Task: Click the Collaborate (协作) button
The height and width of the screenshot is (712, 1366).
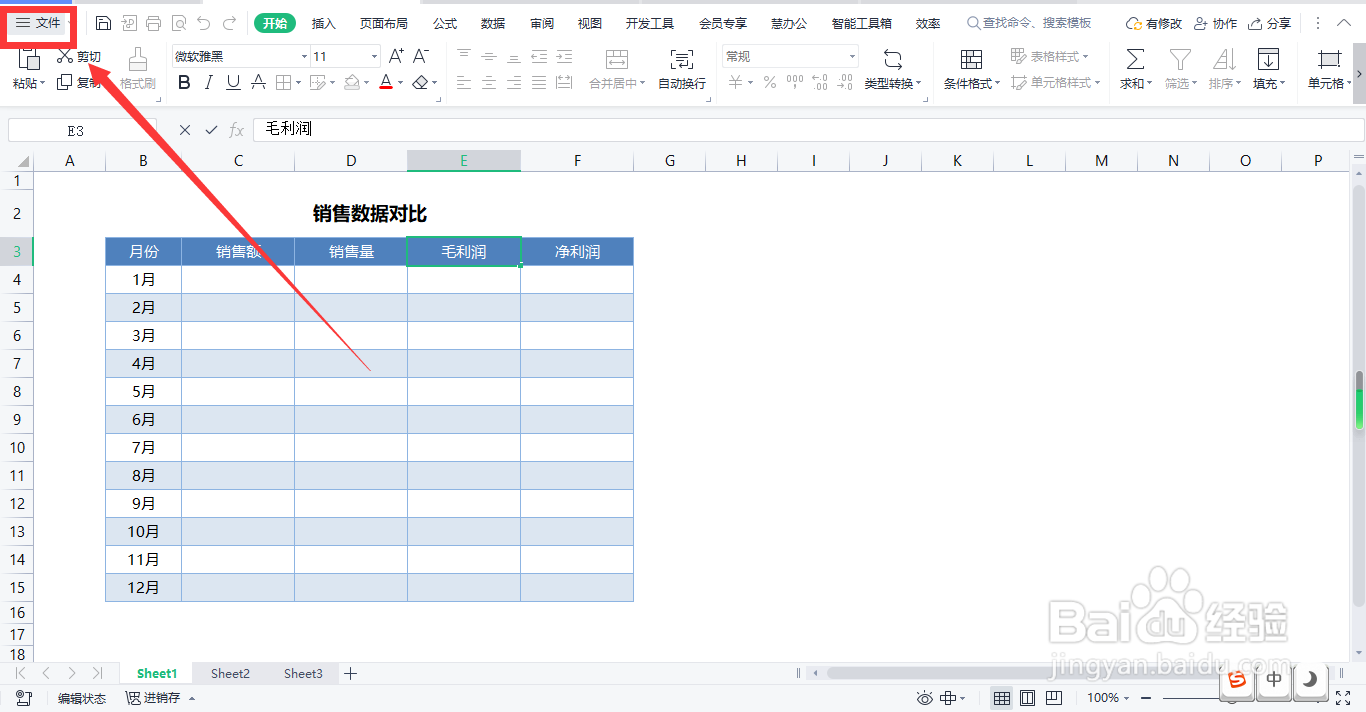Action: point(1215,23)
